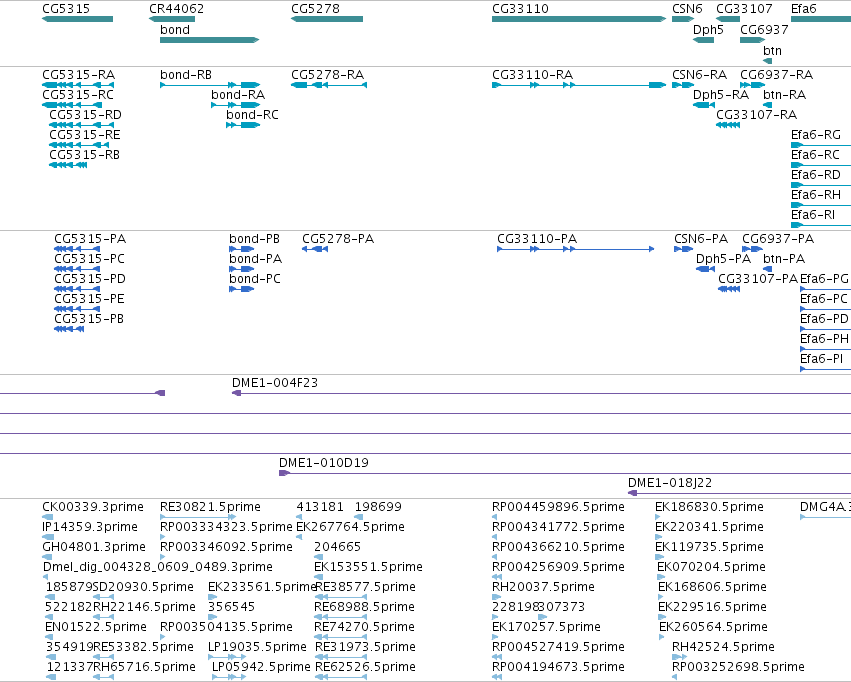Viewport: 851px width, 682px height.
Task: Select BAC clone DME1-004F23
Action: 541,393
